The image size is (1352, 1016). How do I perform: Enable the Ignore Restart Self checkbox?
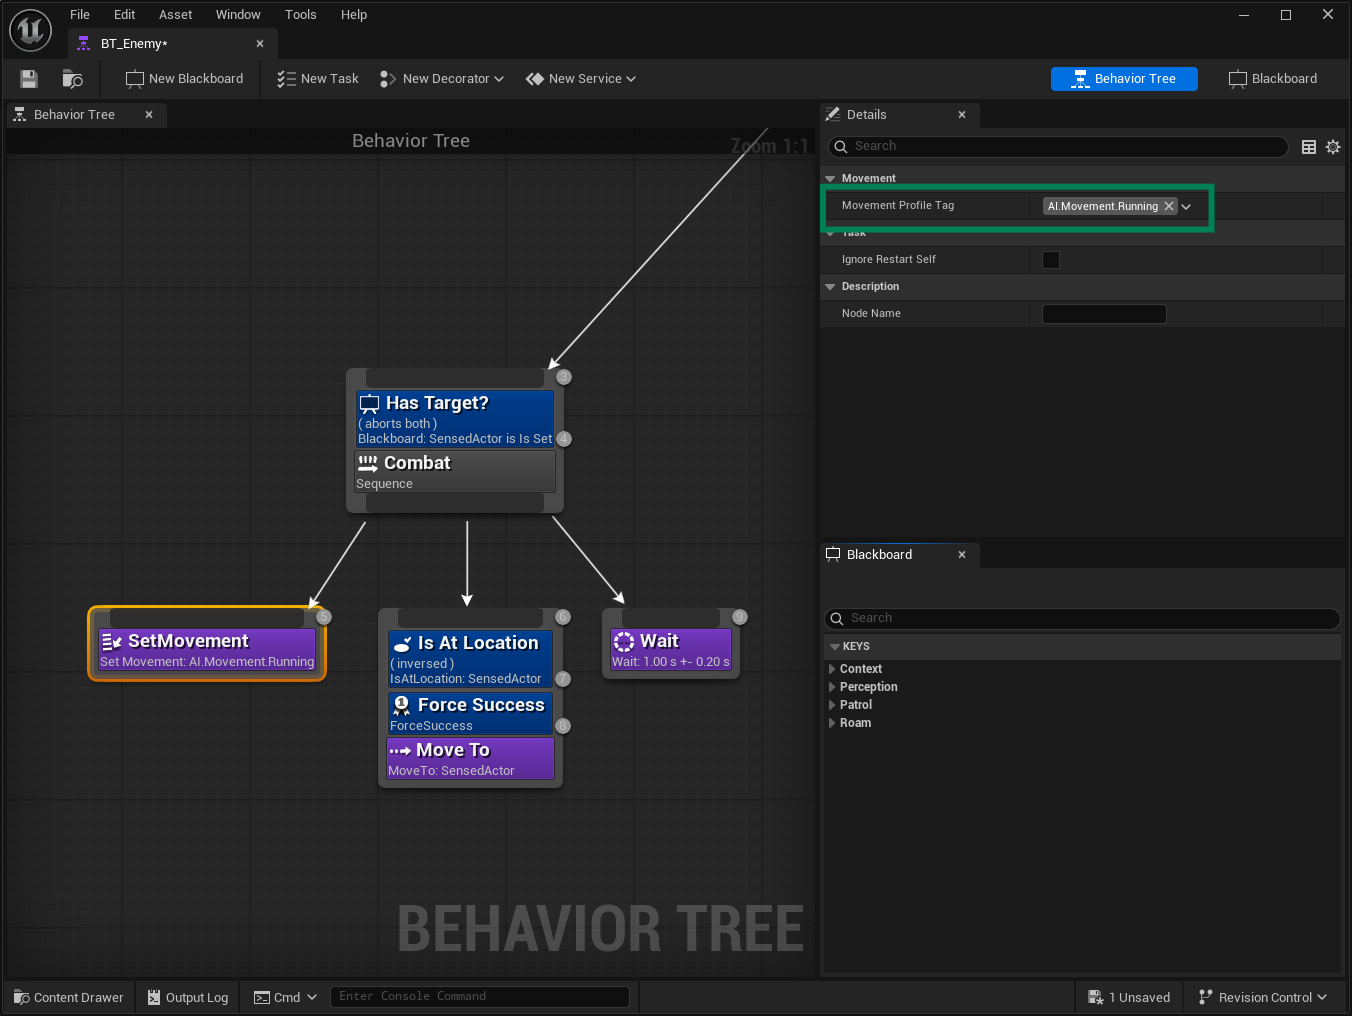point(1050,259)
